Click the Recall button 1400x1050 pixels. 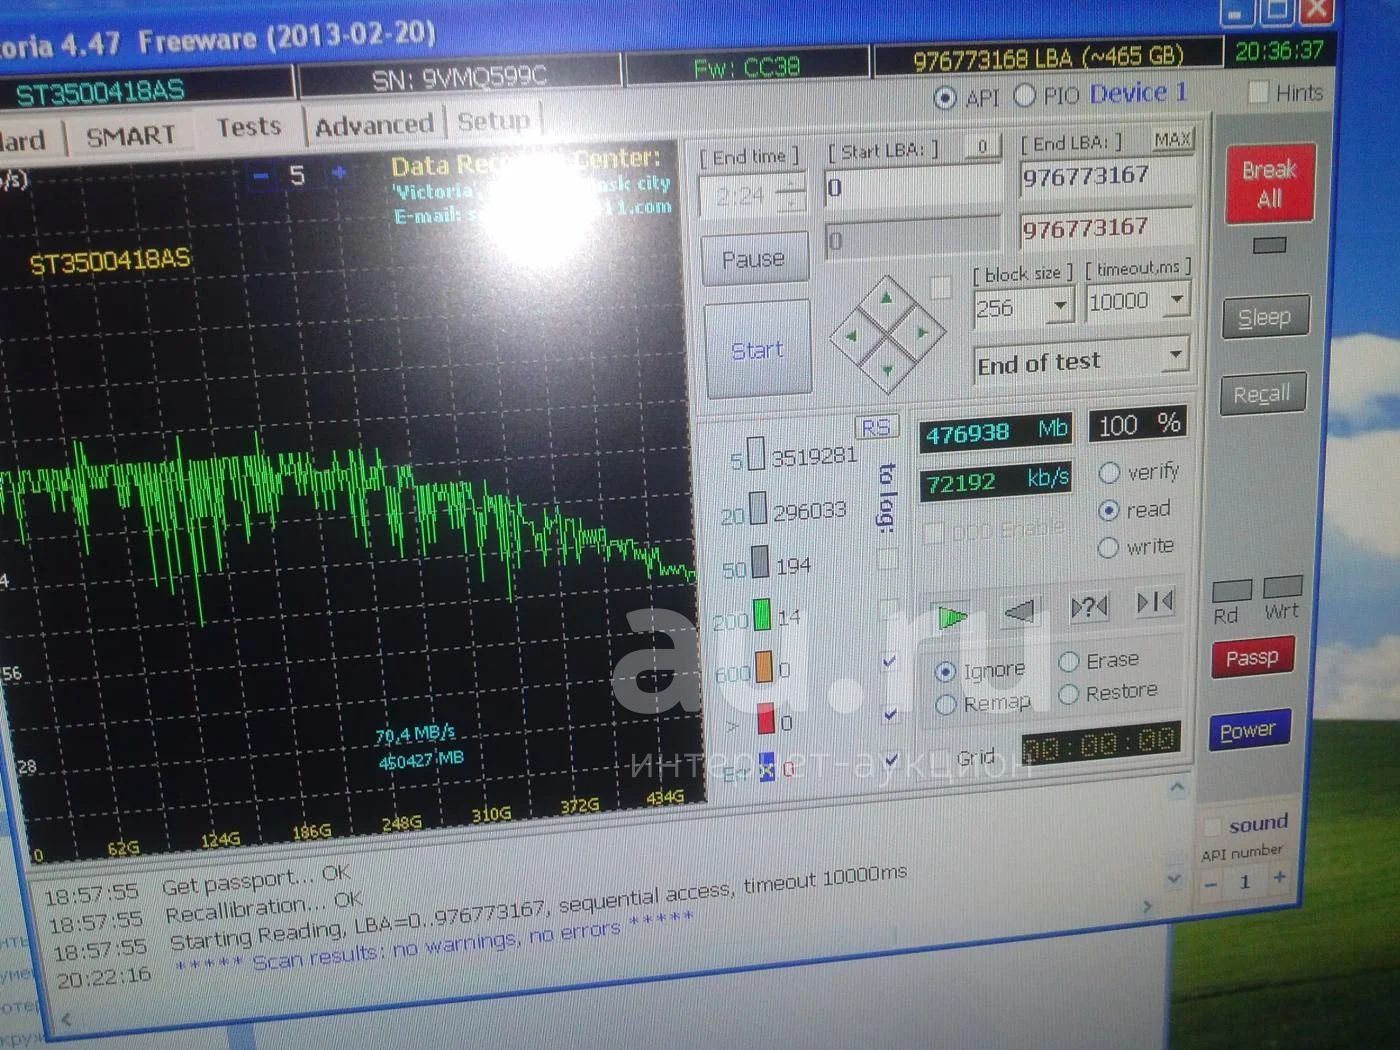click(1262, 395)
